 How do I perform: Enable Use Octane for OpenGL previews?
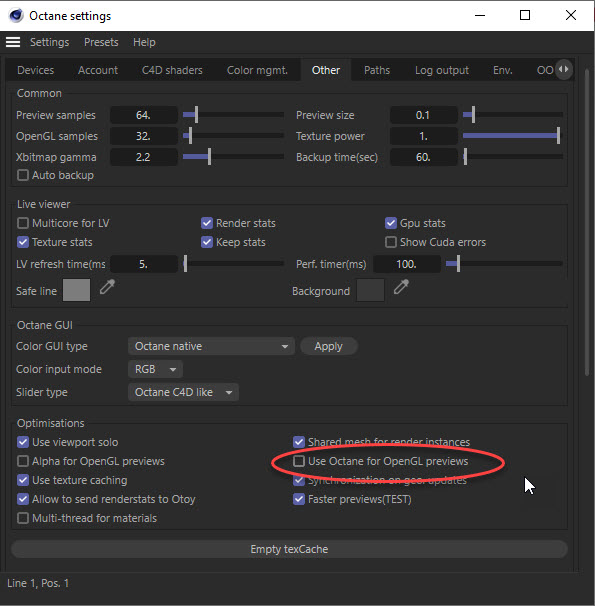299,461
